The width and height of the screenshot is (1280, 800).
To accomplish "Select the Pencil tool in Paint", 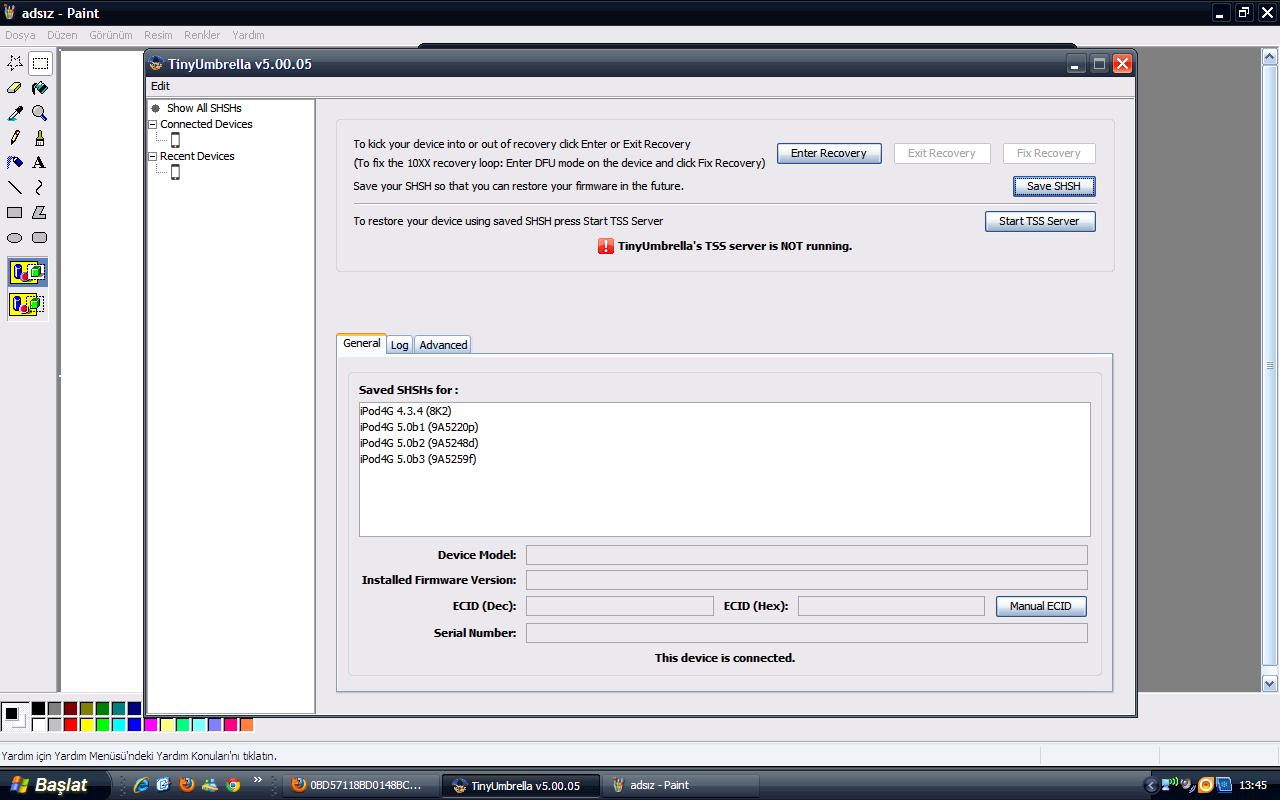I will [x=15, y=138].
